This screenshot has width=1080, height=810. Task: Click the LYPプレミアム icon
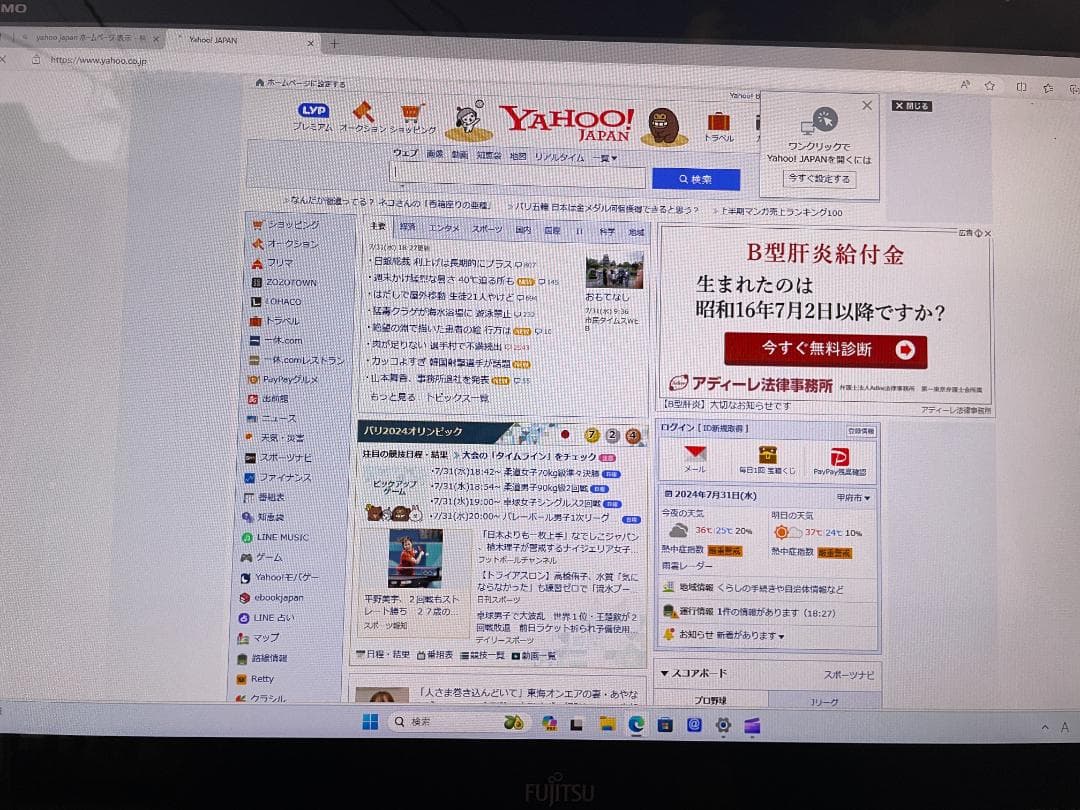(312, 112)
